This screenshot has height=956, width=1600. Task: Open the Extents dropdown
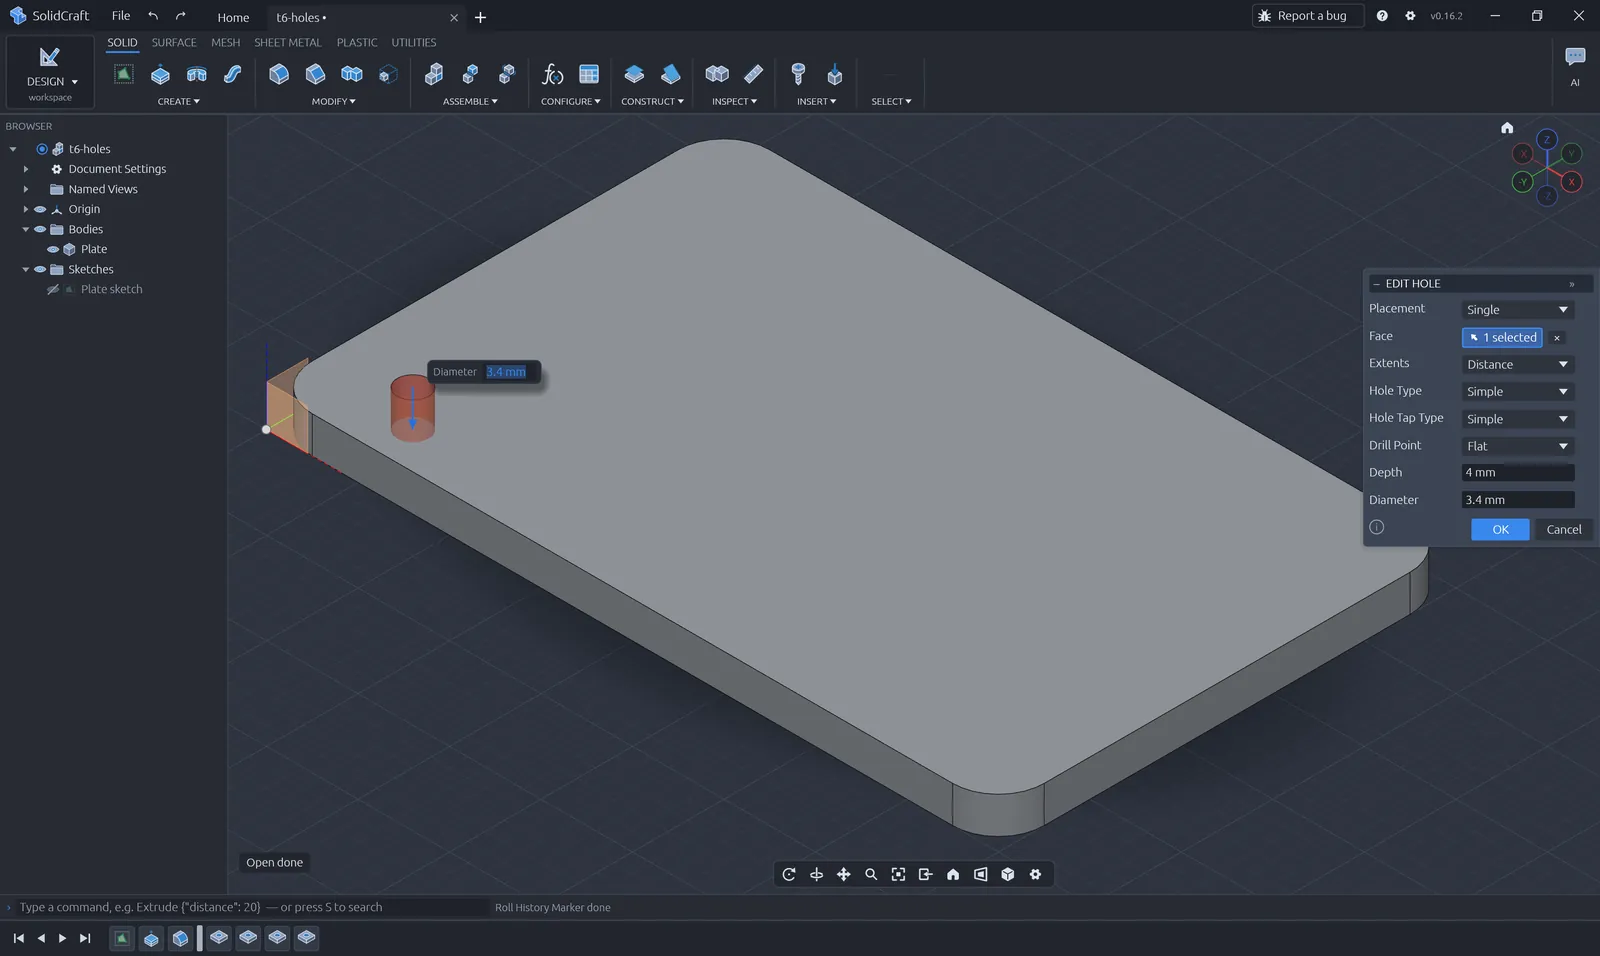coord(1518,365)
